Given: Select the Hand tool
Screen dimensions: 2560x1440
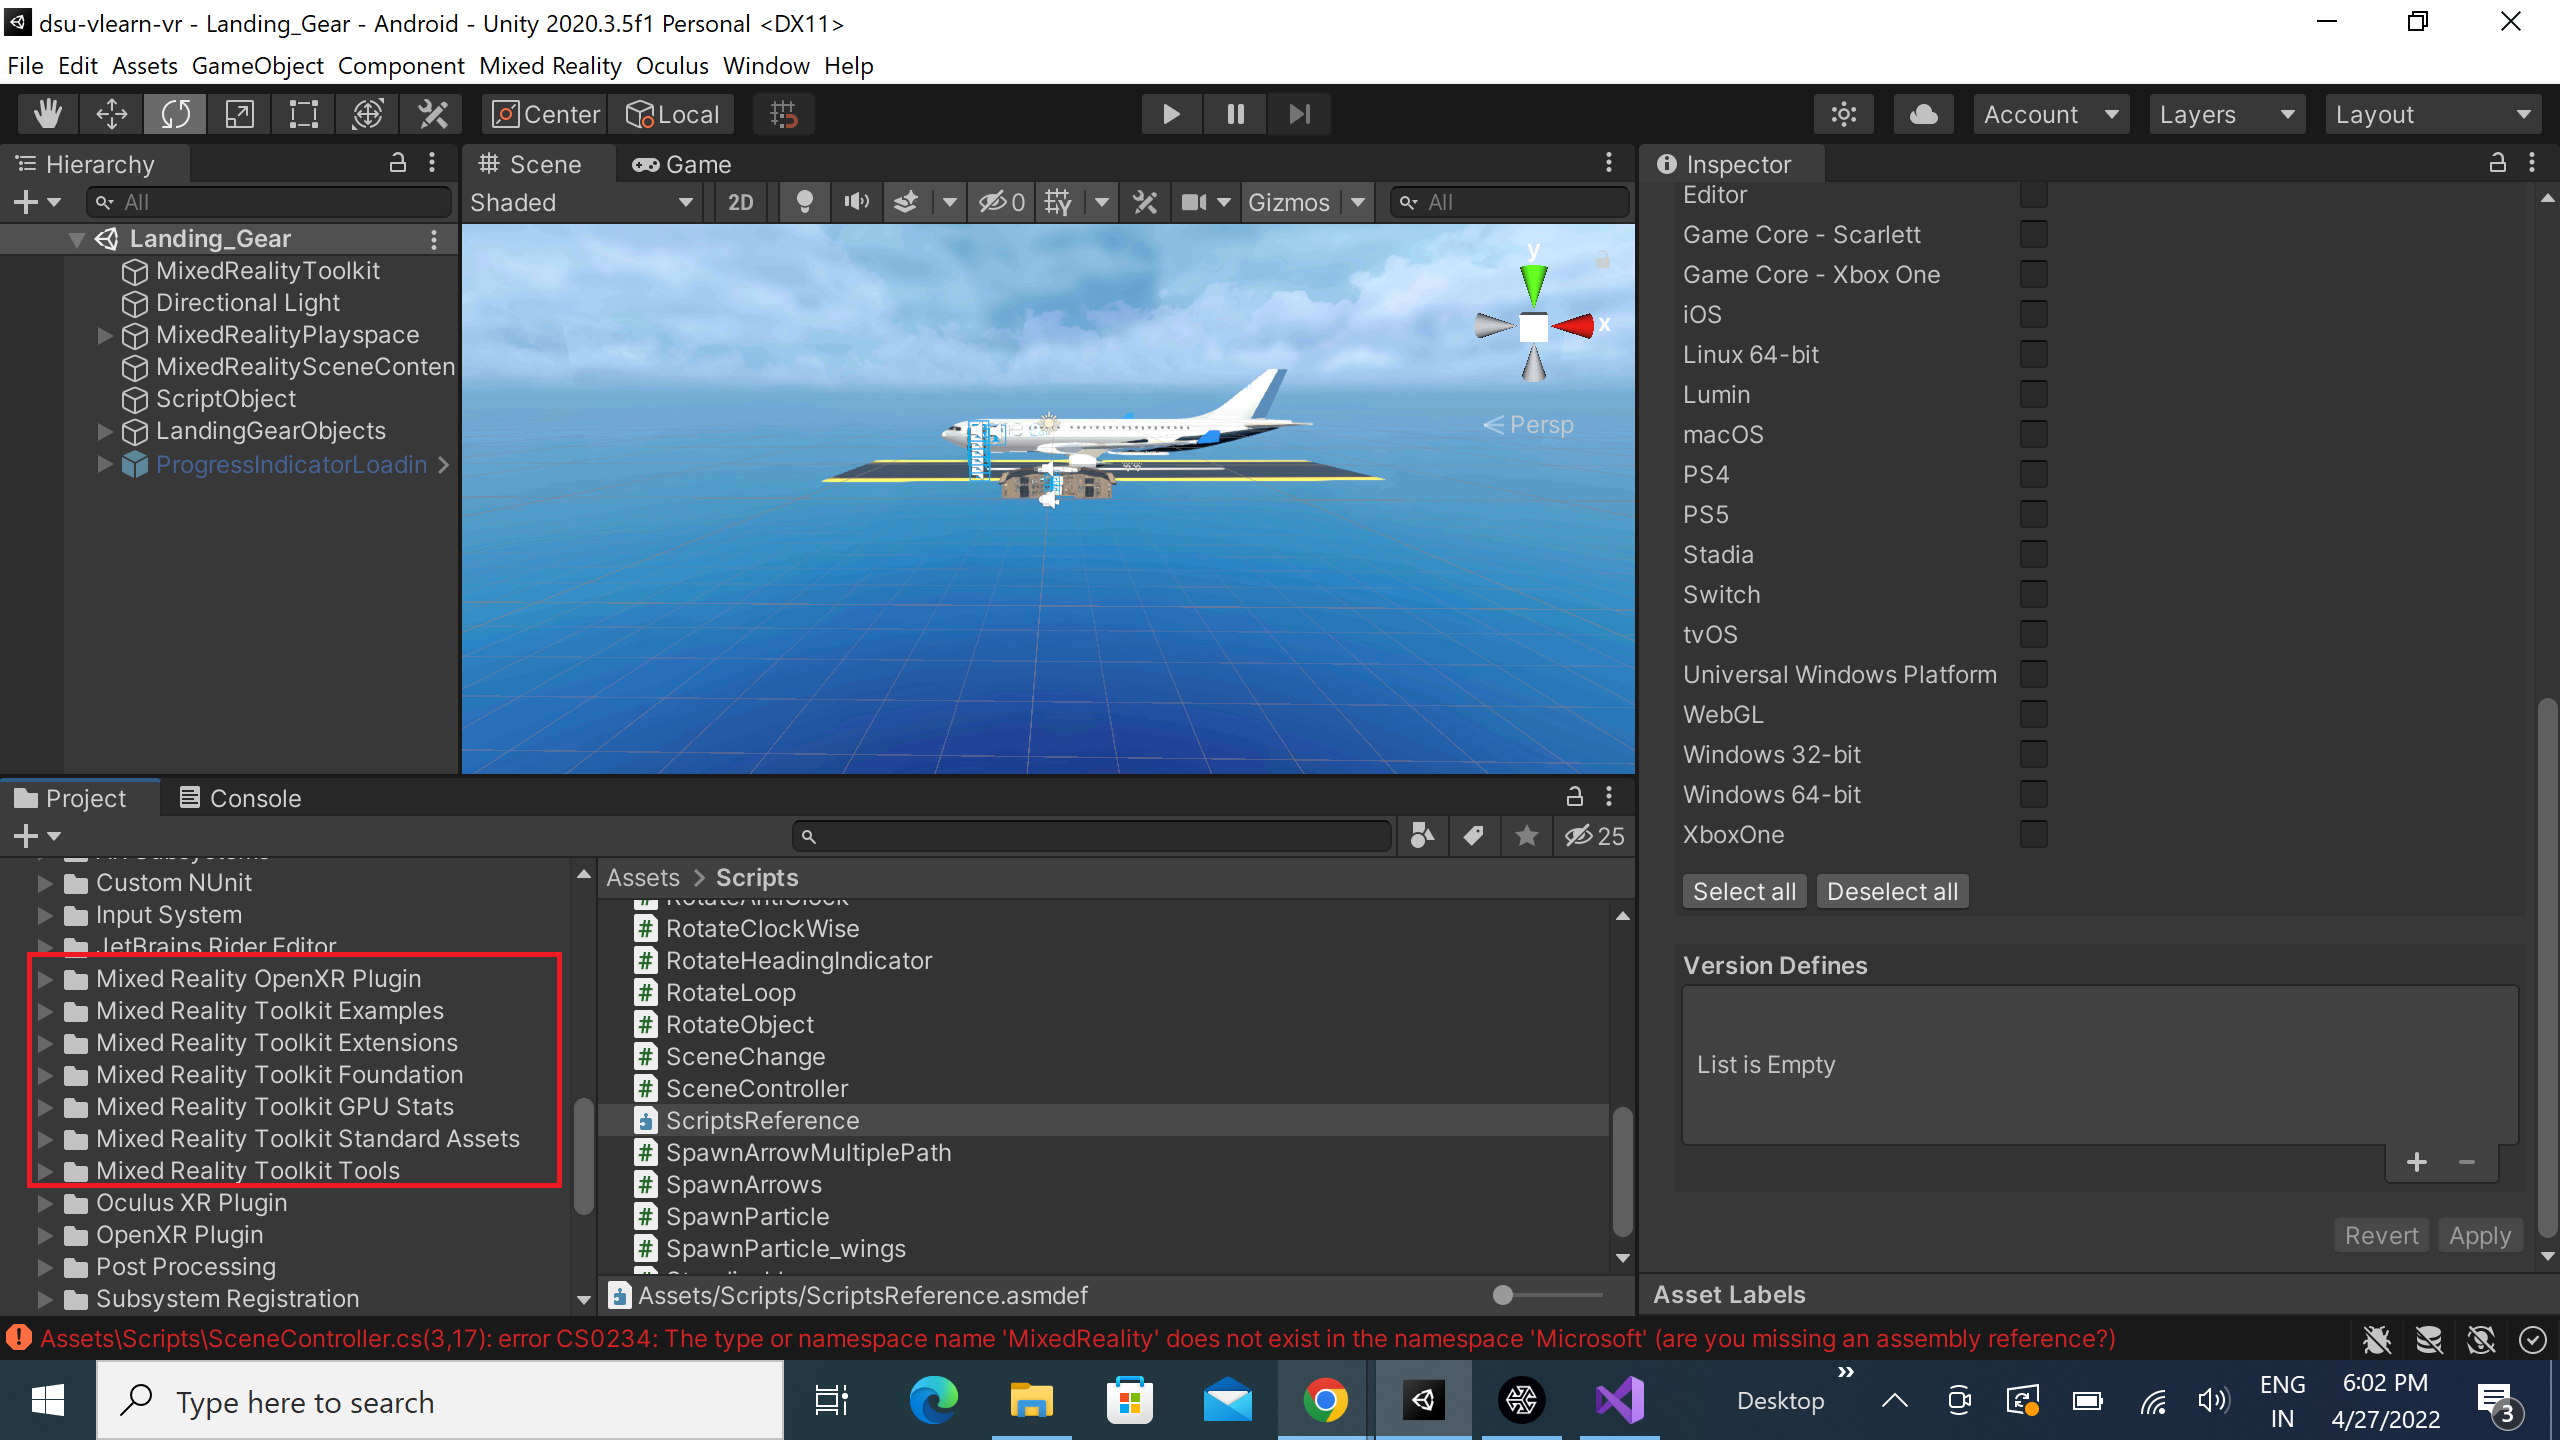Looking at the screenshot, I should pyautogui.click(x=47, y=114).
